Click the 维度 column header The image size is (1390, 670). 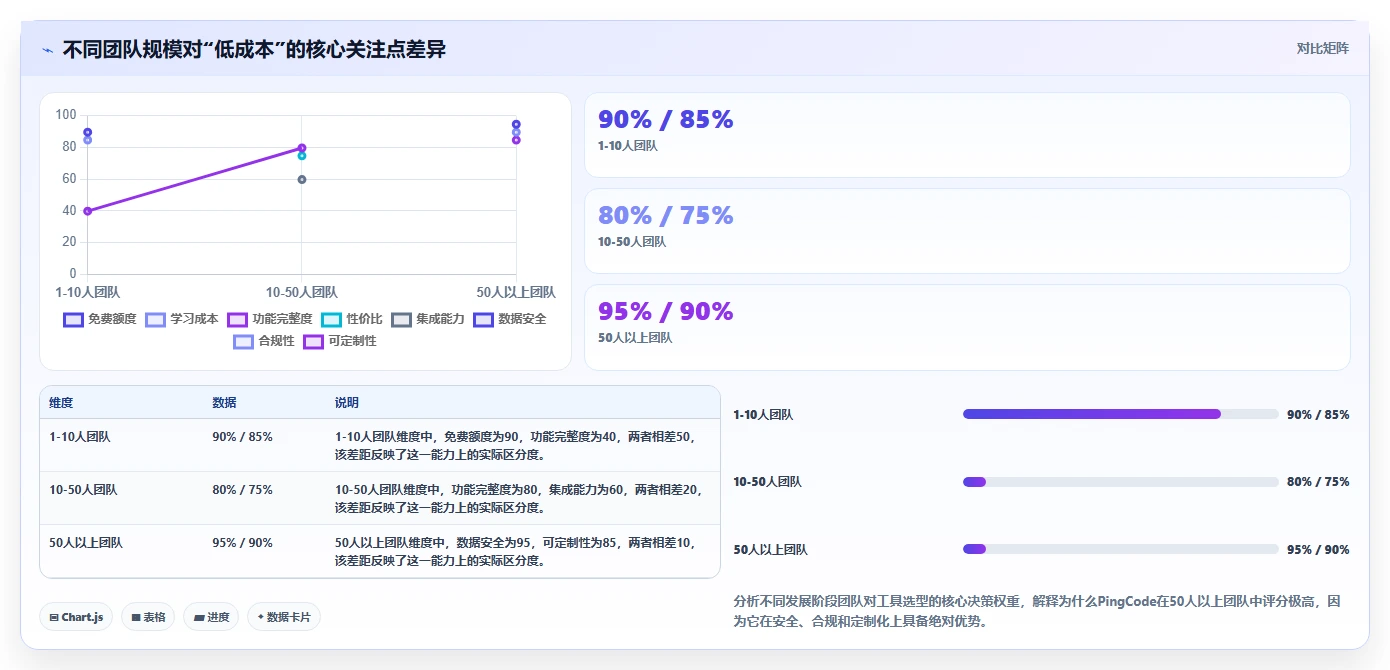click(61, 402)
